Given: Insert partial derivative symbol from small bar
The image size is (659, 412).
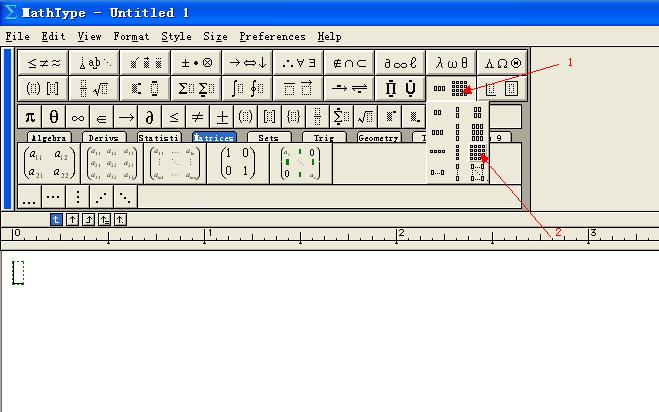Looking at the screenshot, I should 150,117.
